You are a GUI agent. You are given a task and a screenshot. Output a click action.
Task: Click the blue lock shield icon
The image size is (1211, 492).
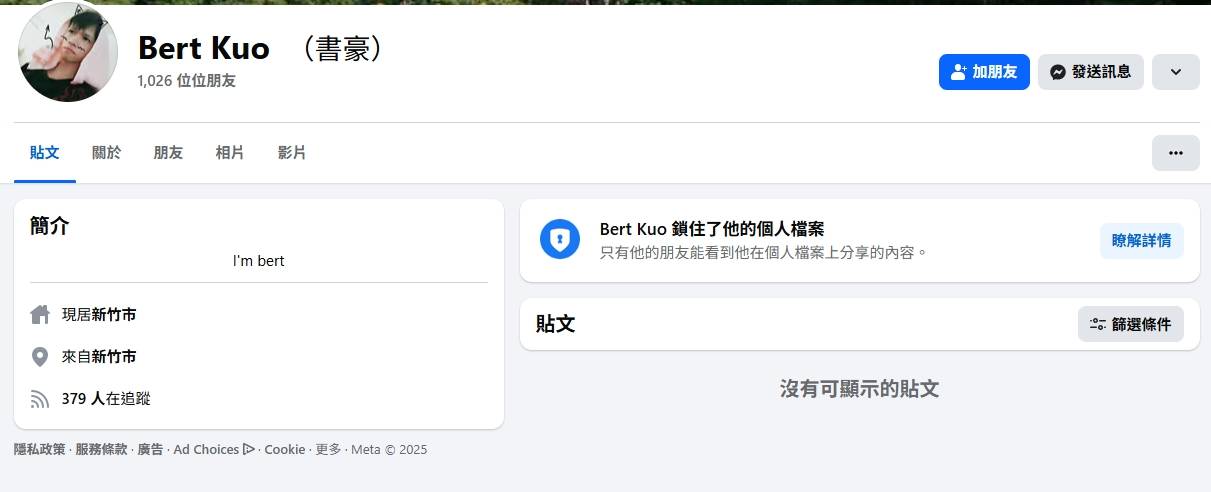click(x=560, y=240)
